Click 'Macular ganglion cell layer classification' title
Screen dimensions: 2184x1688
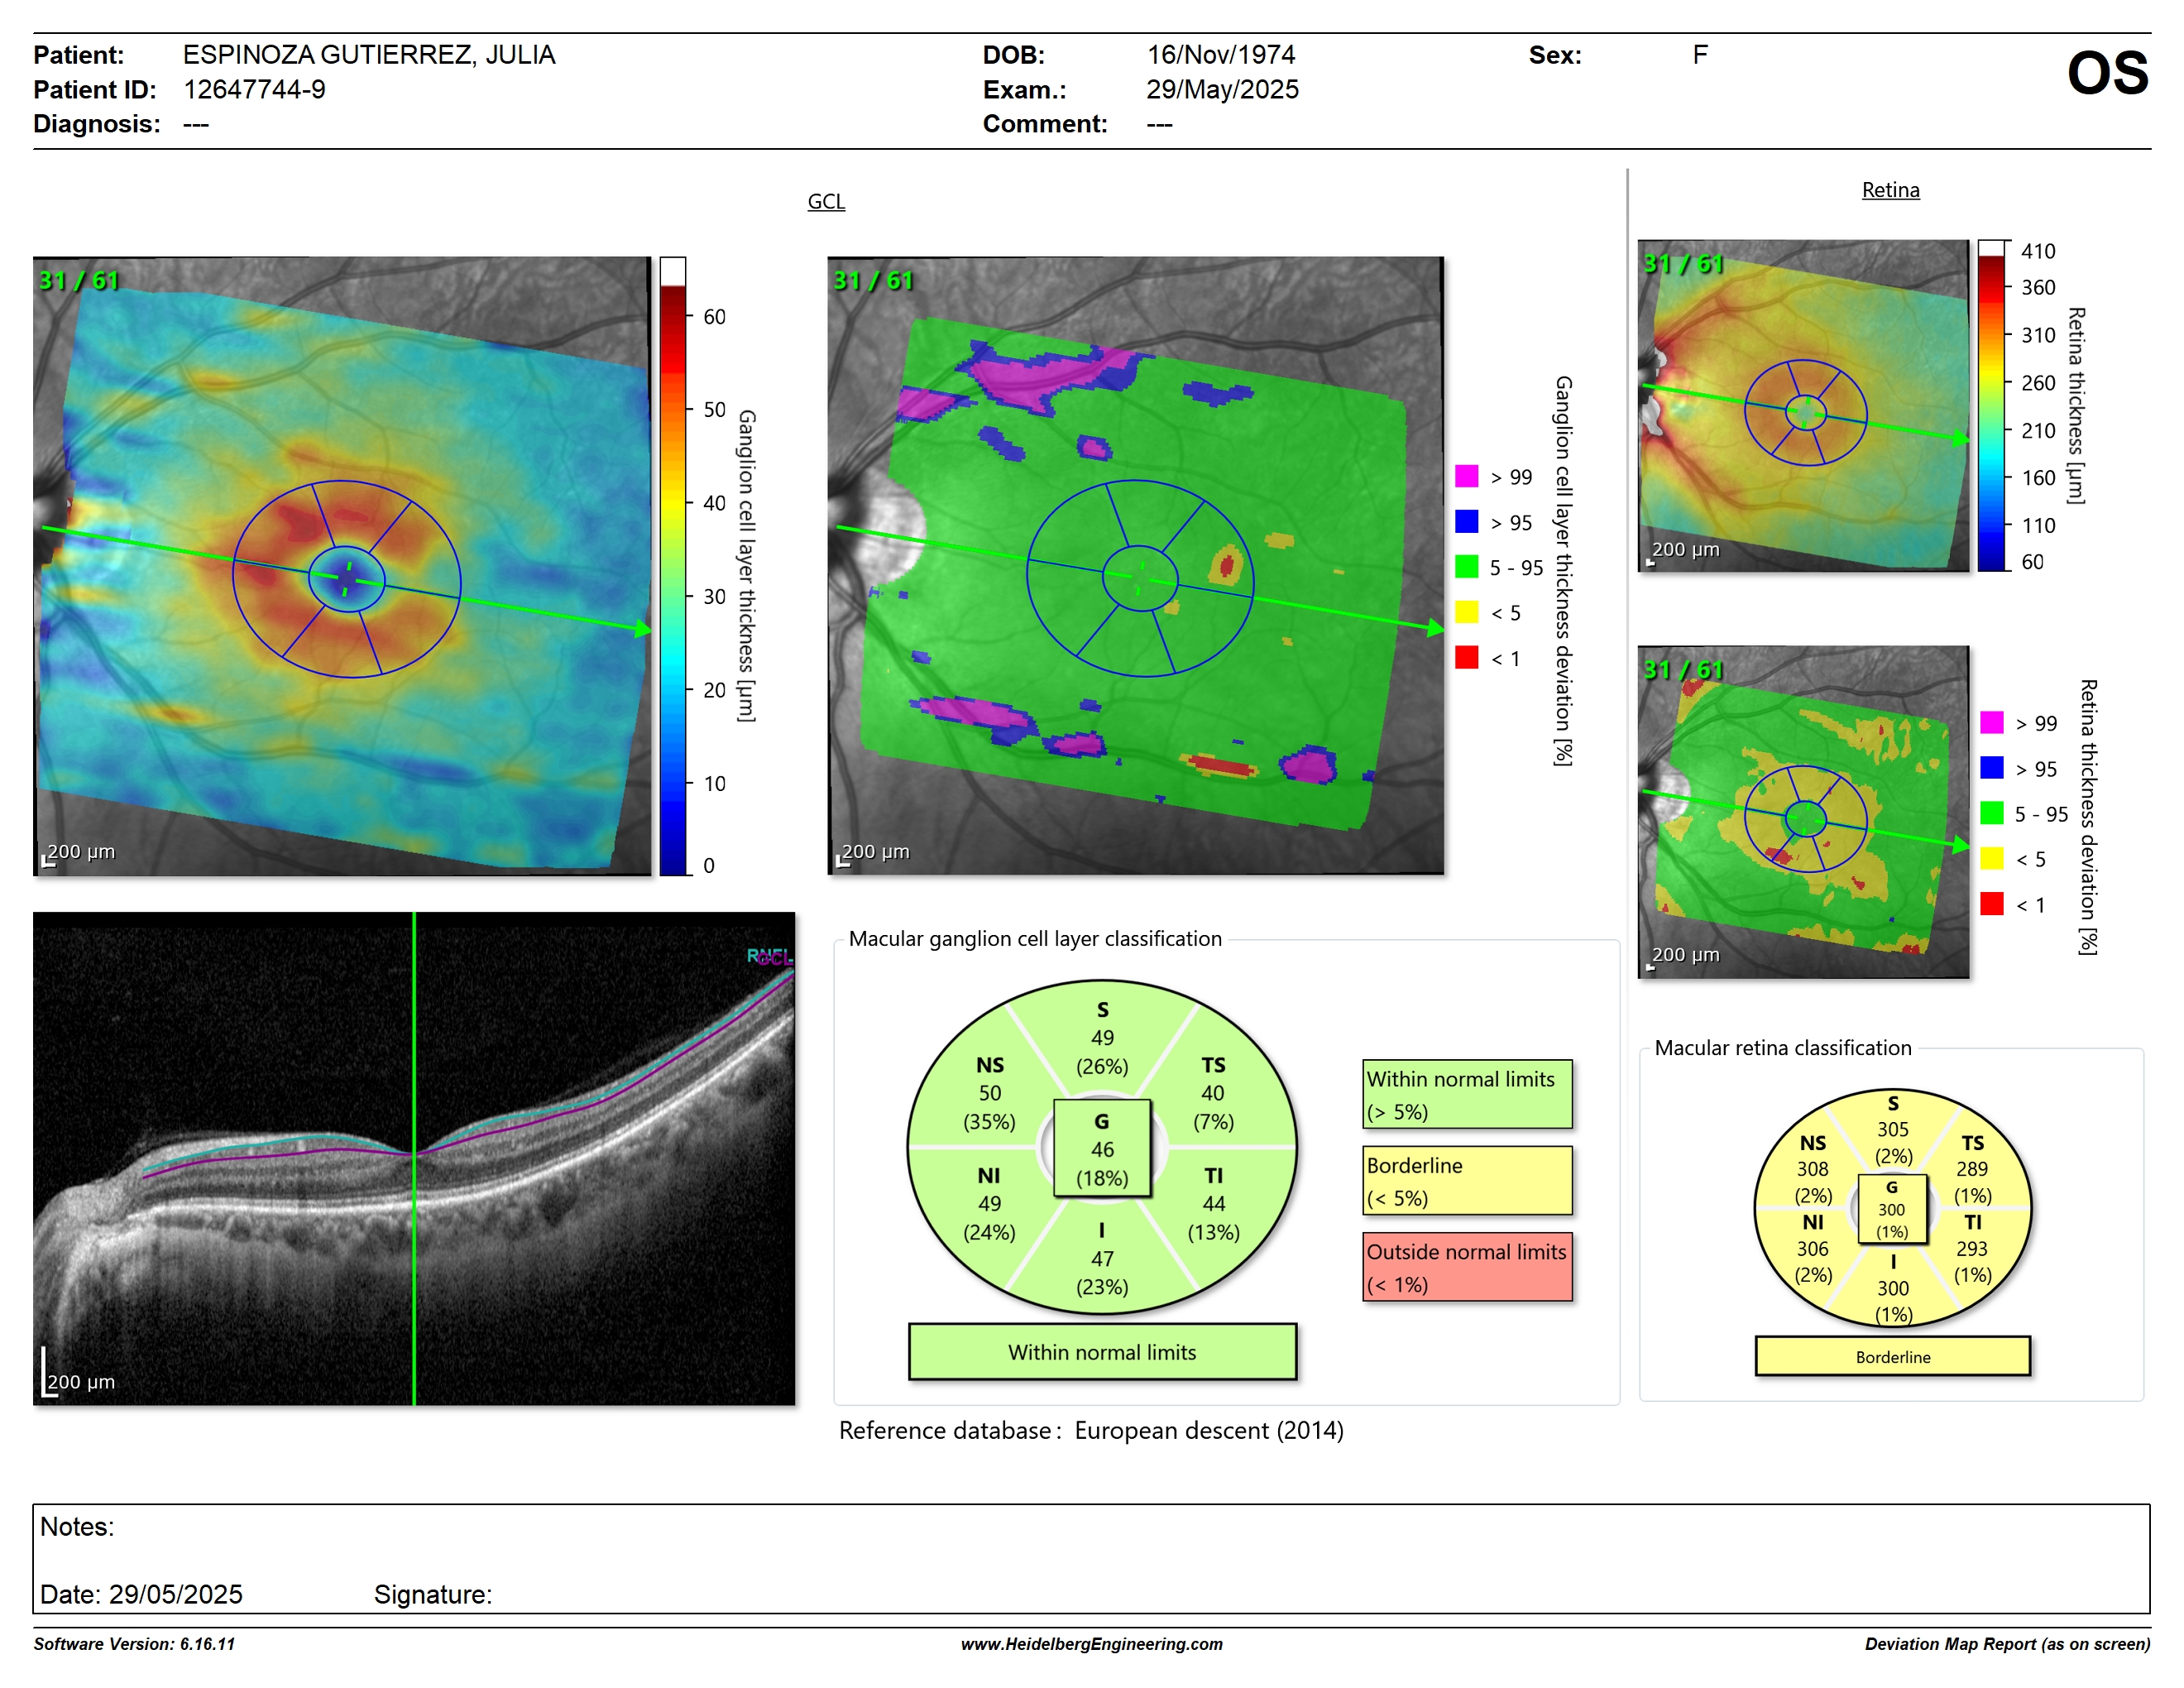pyautogui.click(x=1035, y=939)
